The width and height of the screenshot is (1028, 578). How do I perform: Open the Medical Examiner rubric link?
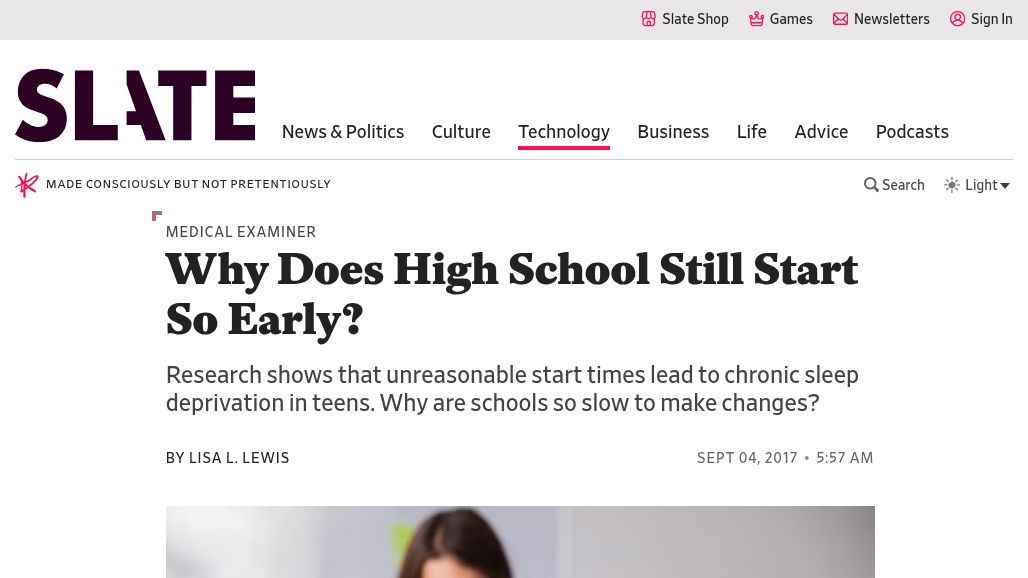(241, 232)
